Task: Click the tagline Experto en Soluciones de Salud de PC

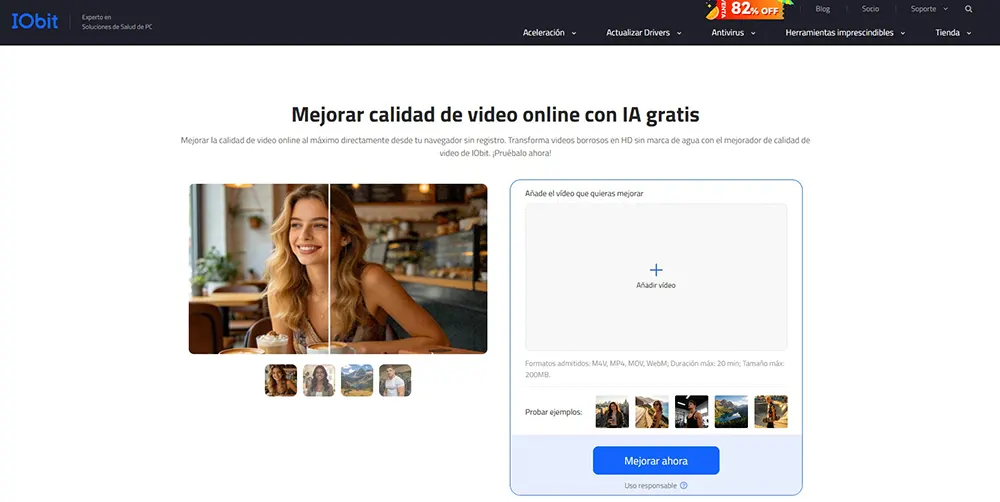Action: pos(117,22)
